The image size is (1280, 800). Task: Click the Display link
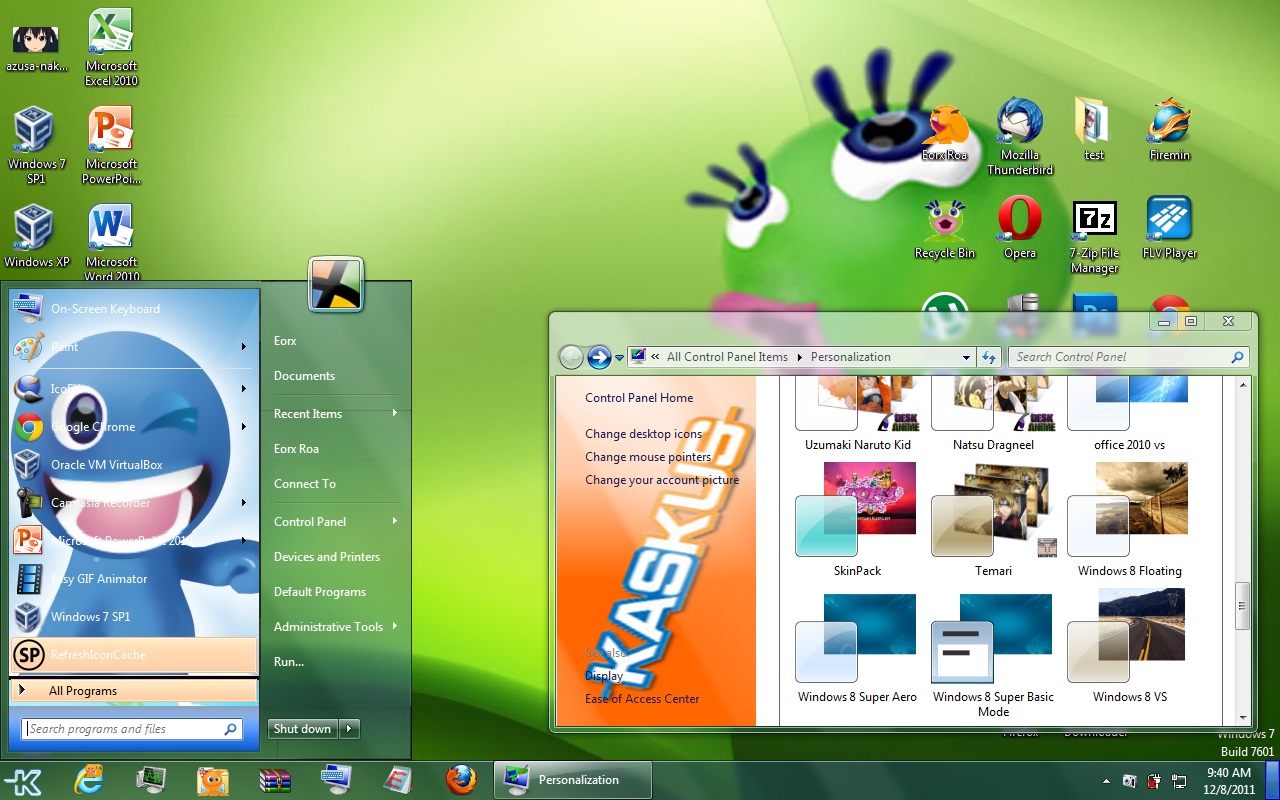coord(604,676)
